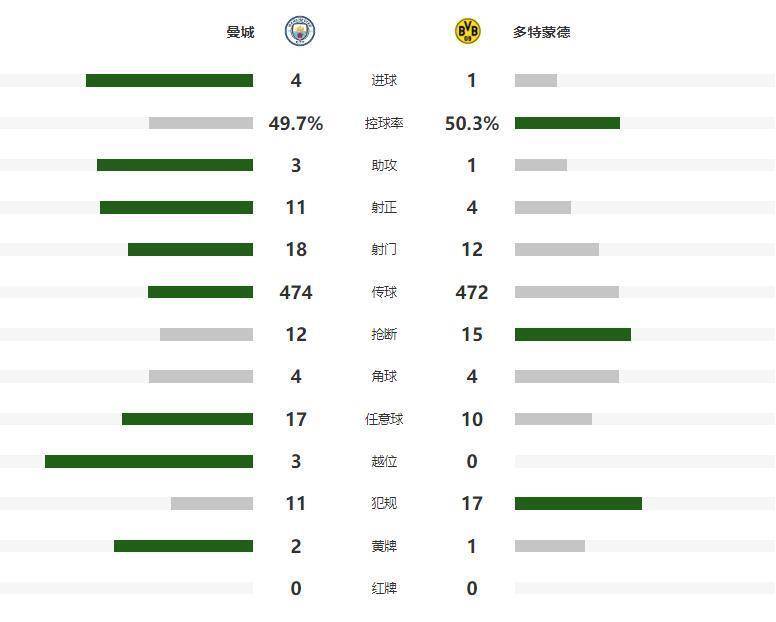Click Dortmund's green tackles bar
Image resolution: width=776 pixels, height=622 pixels.
coord(573,334)
